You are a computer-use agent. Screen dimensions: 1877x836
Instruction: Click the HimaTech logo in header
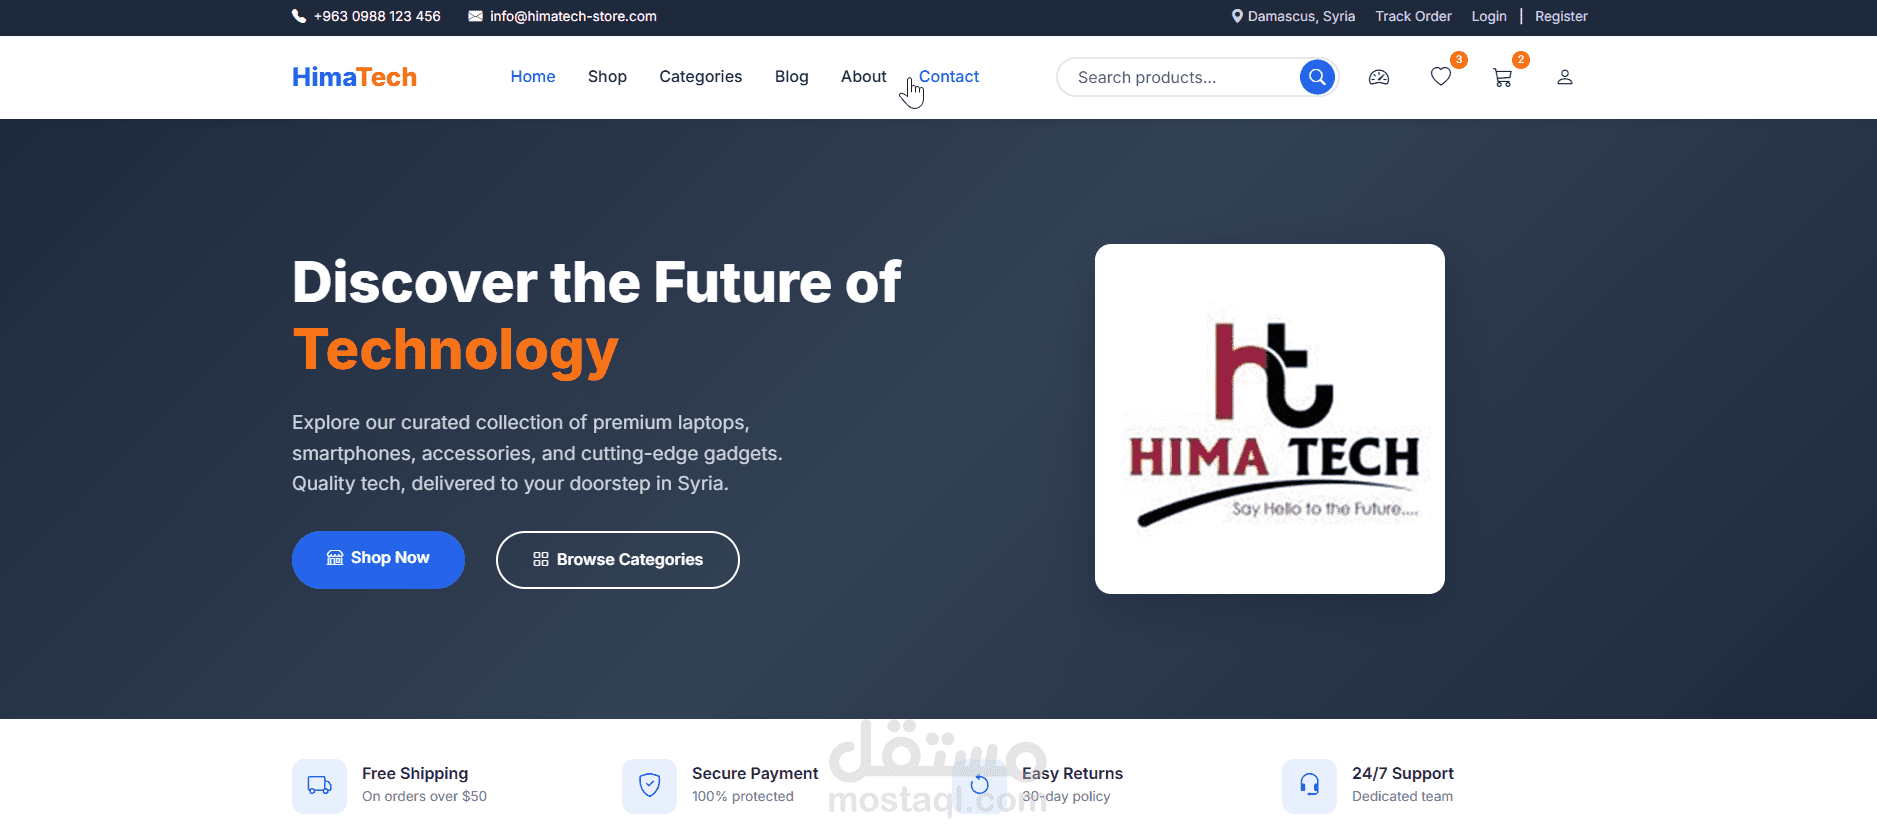pyautogui.click(x=354, y=77)
